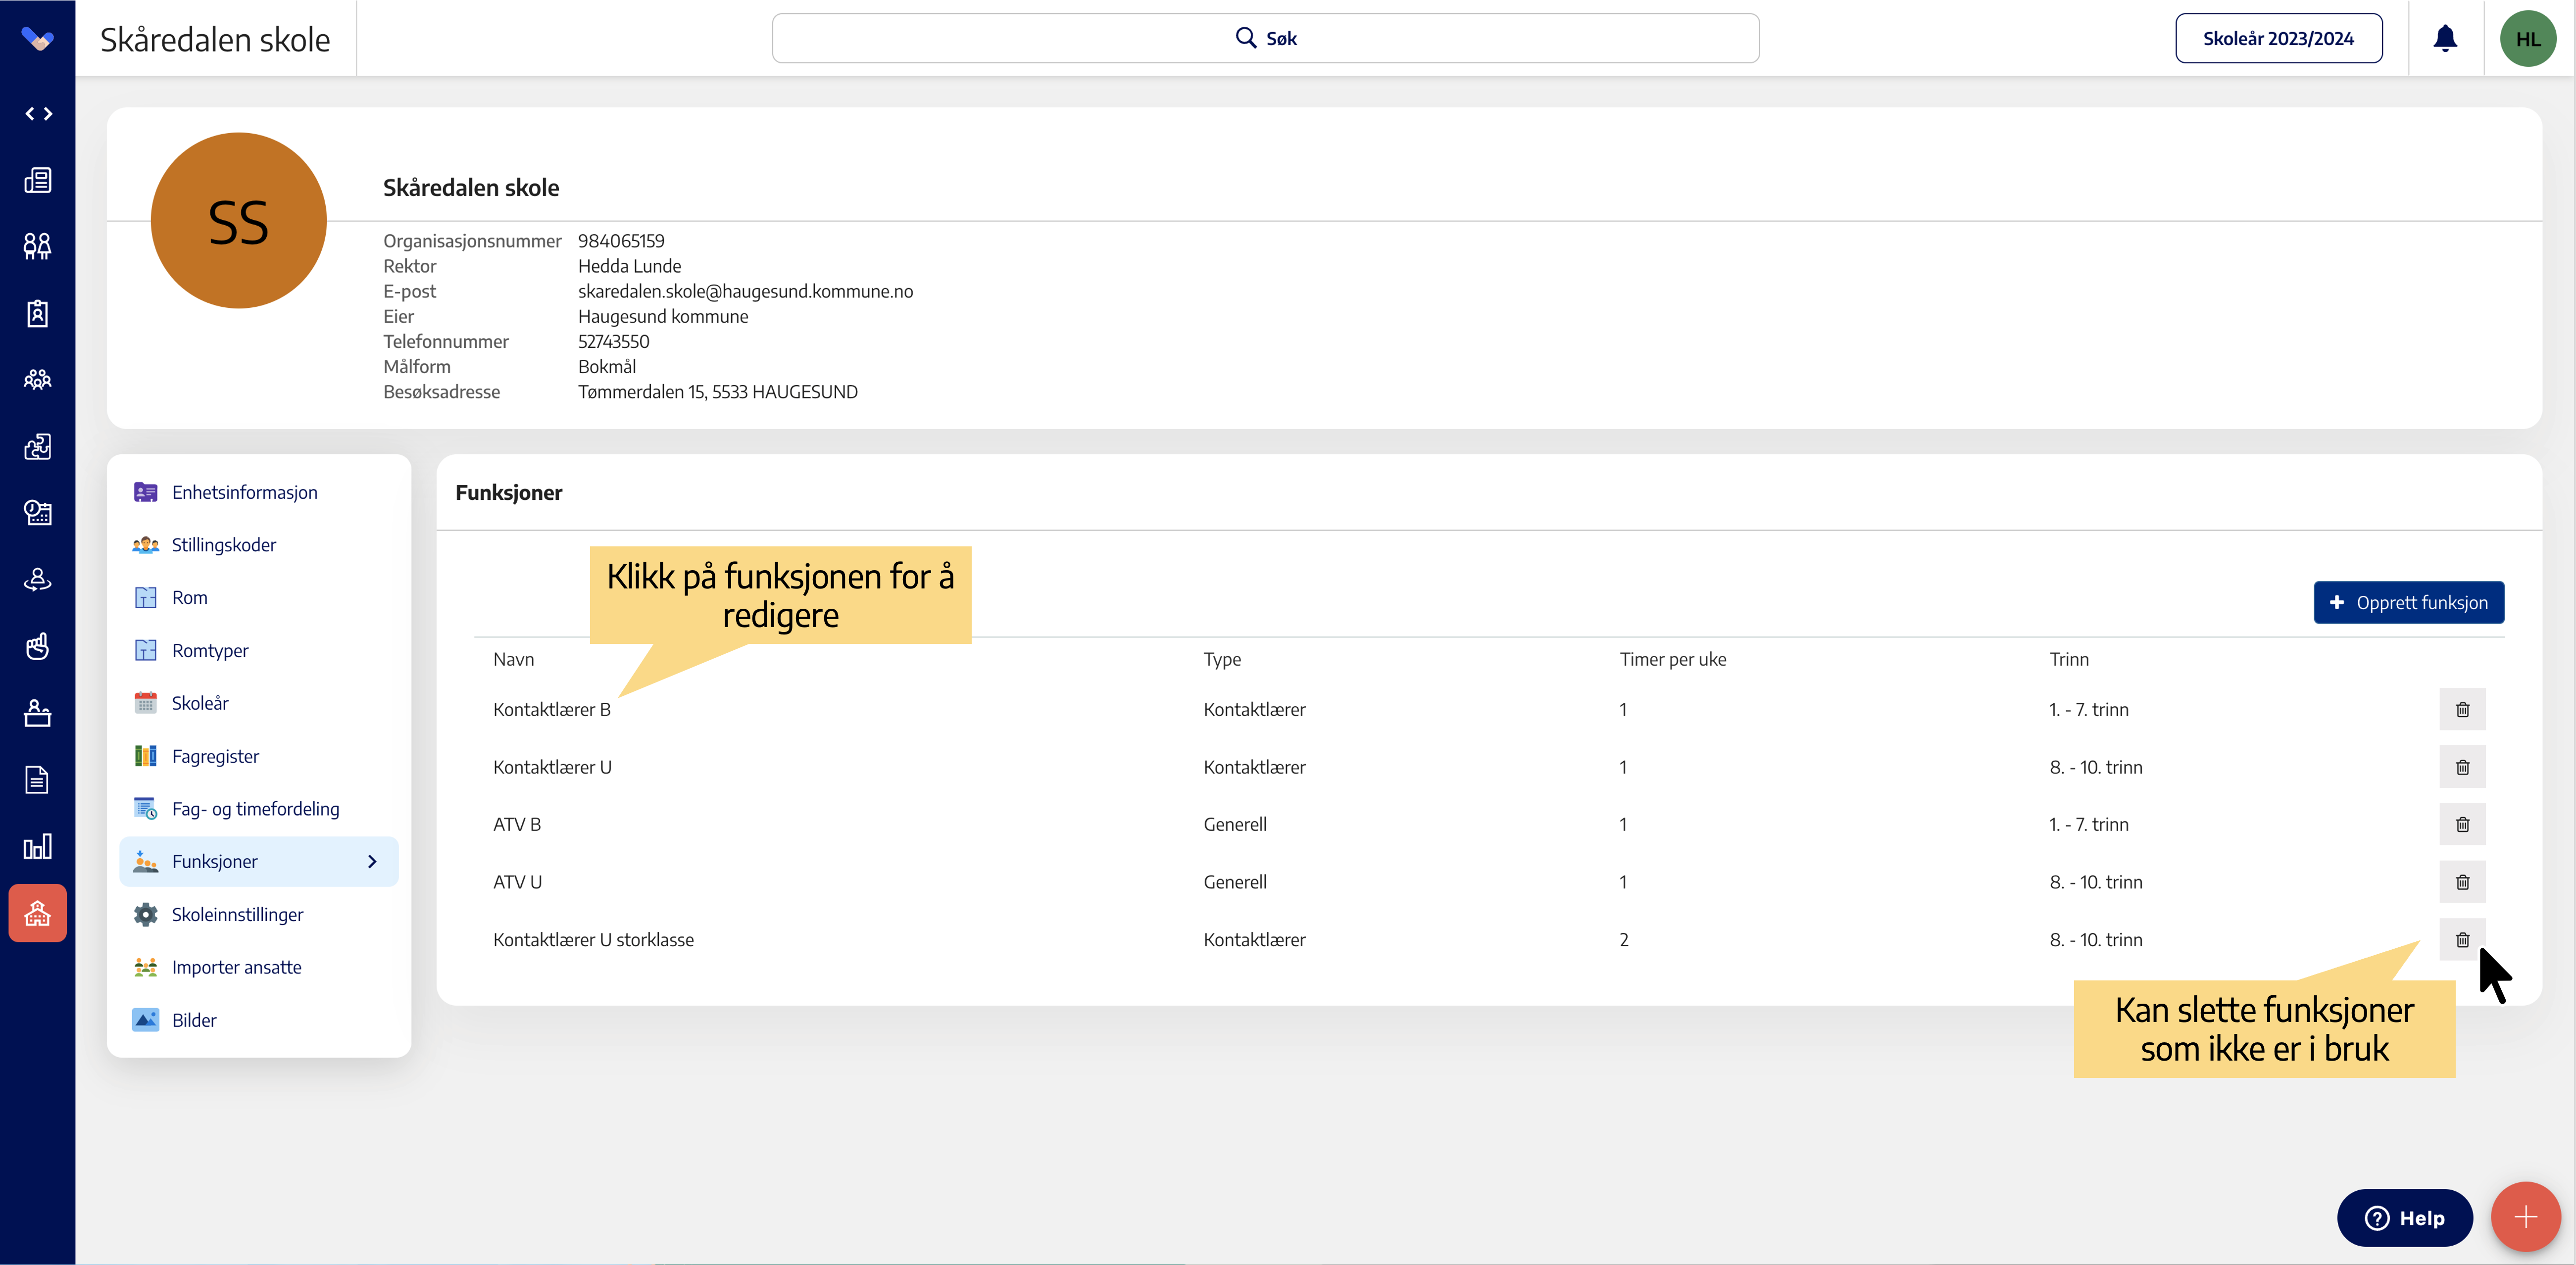
Task: Click 1. - 7. trinn in Kontaktlærer B row
Action: (2088, 709)
